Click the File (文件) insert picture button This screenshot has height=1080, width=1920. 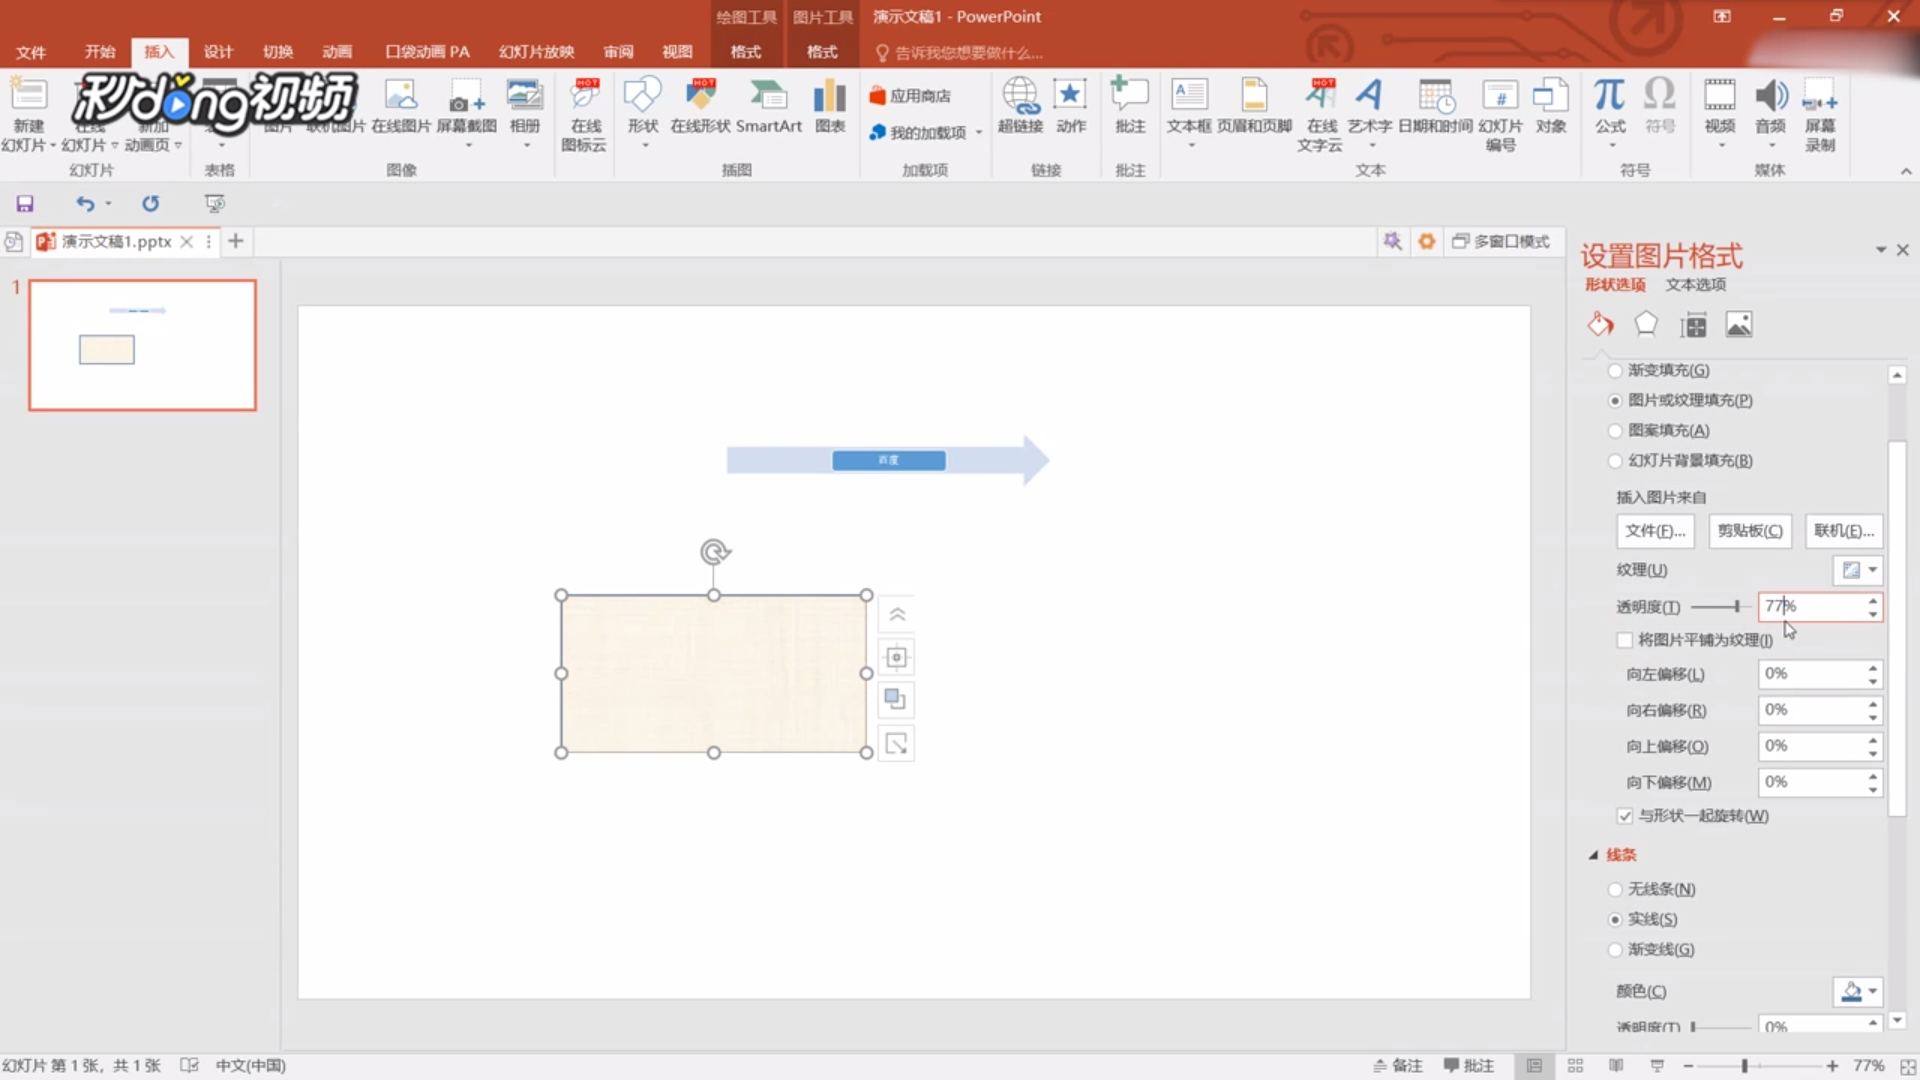tap(1655, 531)
